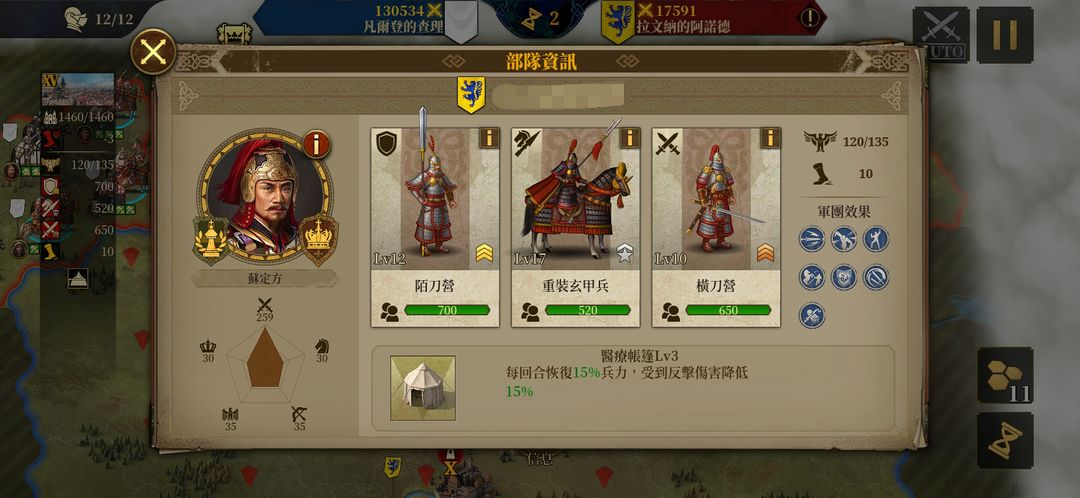Open info icon on 橫刀營 card
Viewport: 1080px width, 498px height.
(x=770, y=138)
